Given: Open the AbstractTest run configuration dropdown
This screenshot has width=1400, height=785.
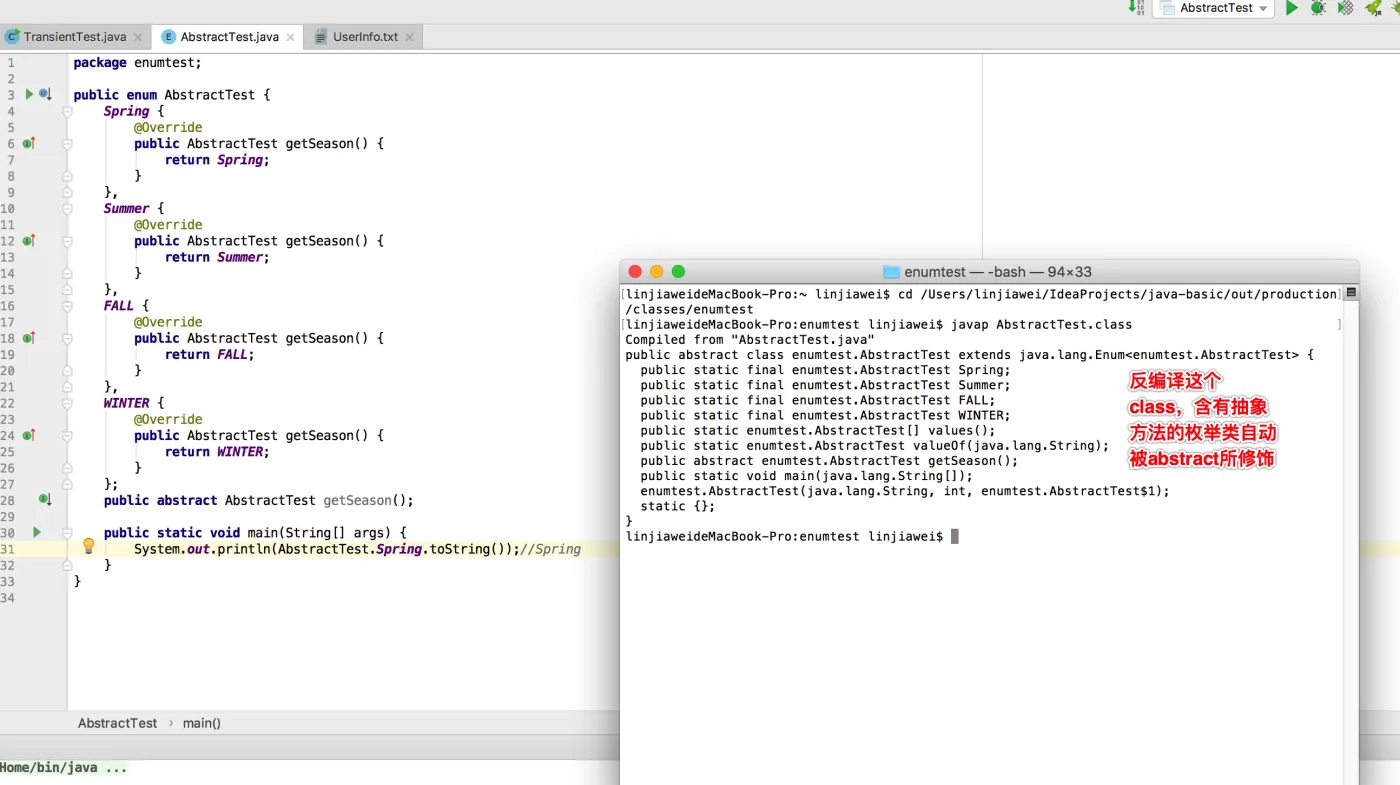Looking at the screenshot, I should pyautogui.click(x=1212, y=8).
